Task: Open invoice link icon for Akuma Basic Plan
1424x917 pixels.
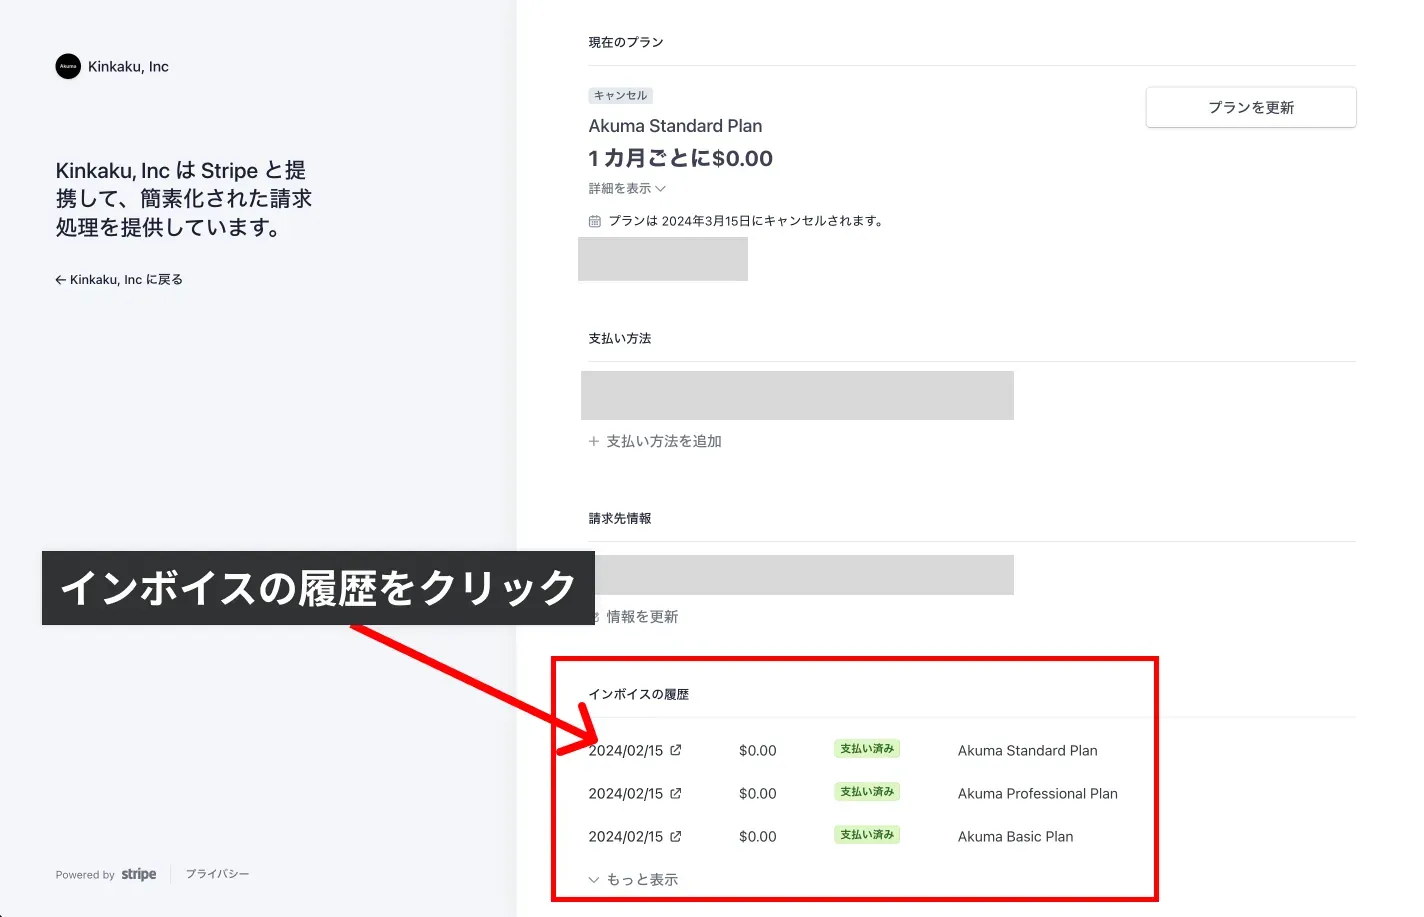Action: [x=676, y=836]
